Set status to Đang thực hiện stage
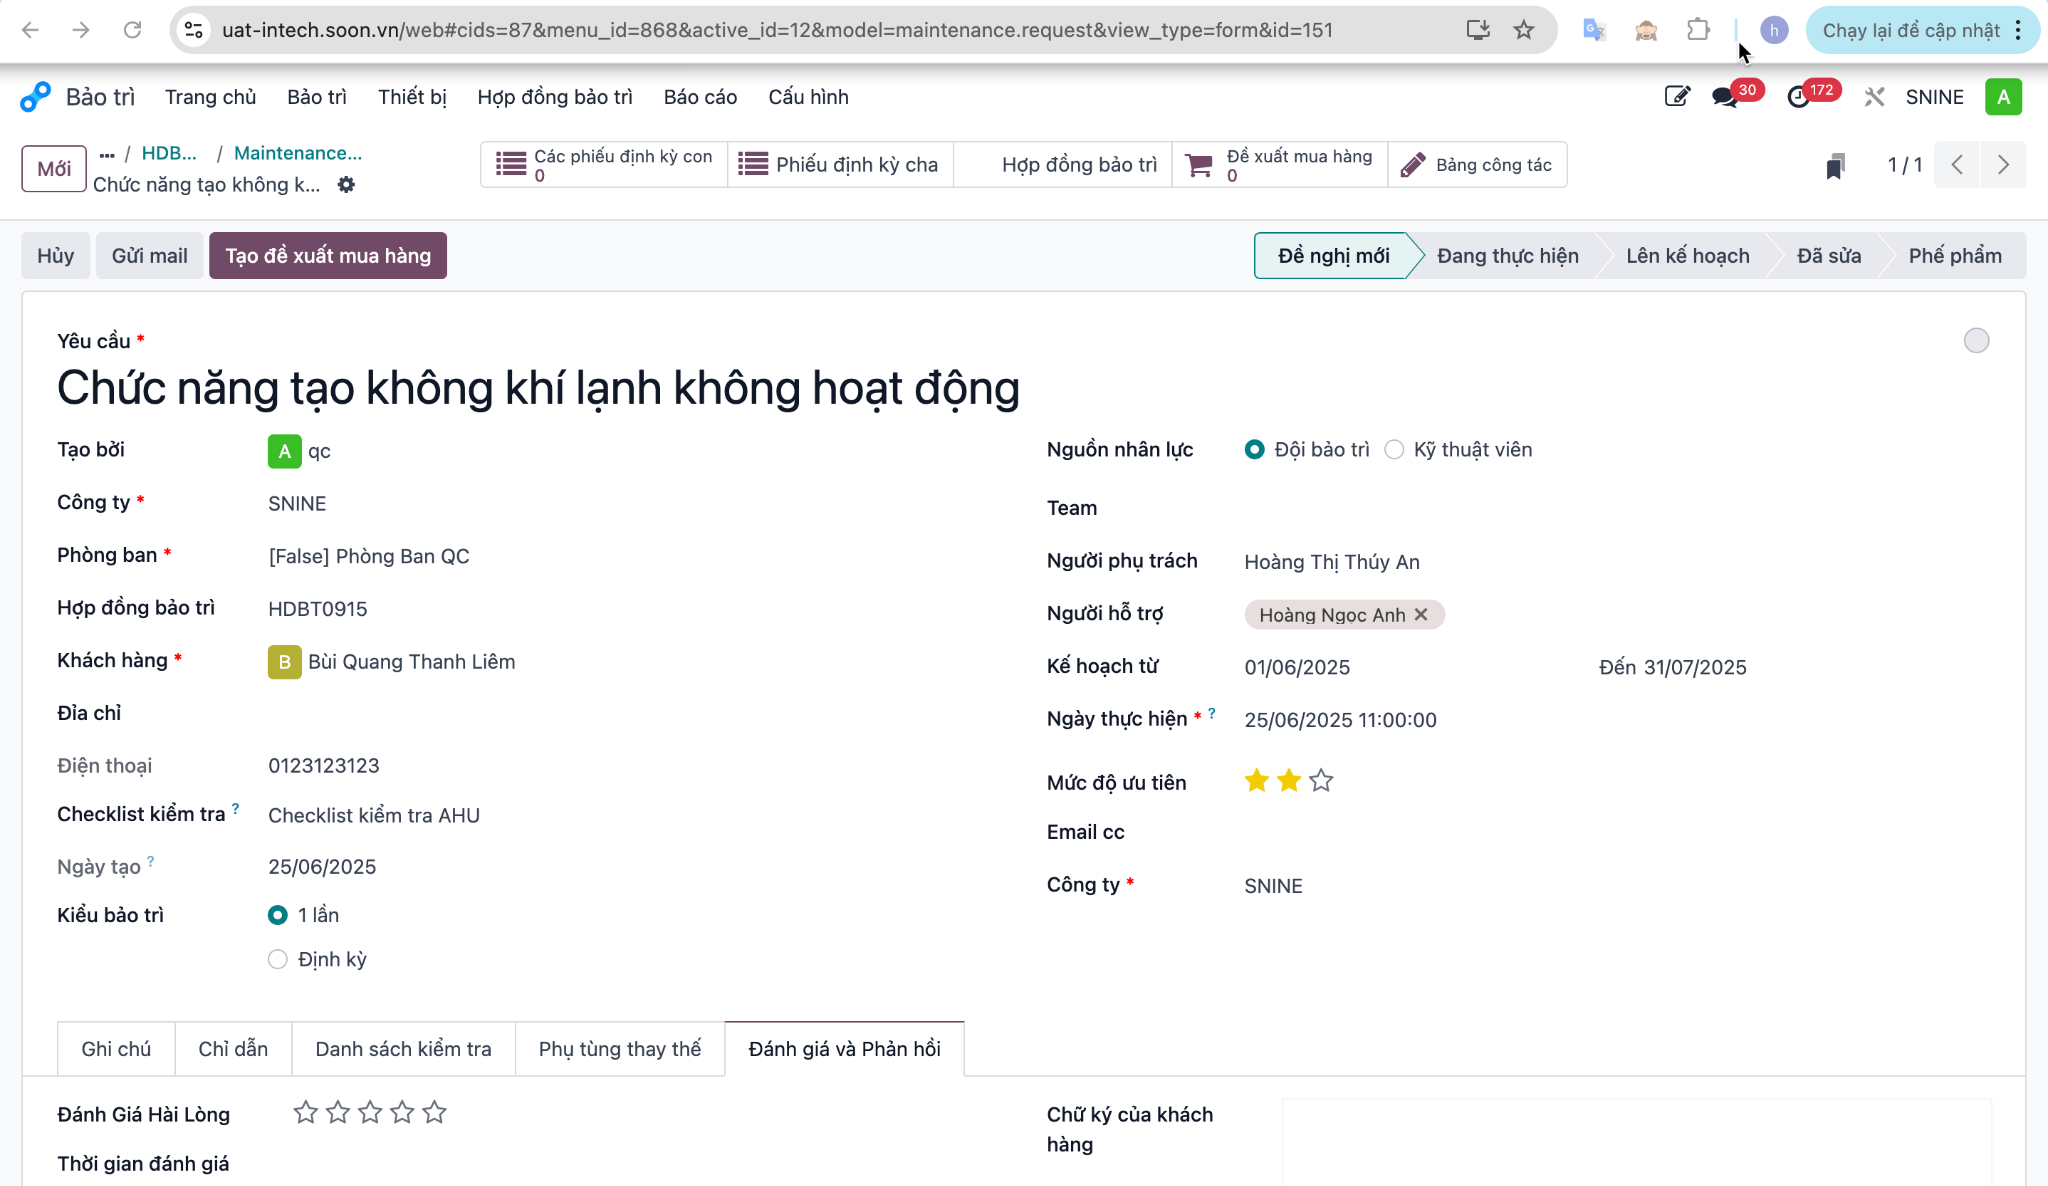The height and width of the screenshot is (1186, 2048). pyautogui.click(x=1508, y=256)
